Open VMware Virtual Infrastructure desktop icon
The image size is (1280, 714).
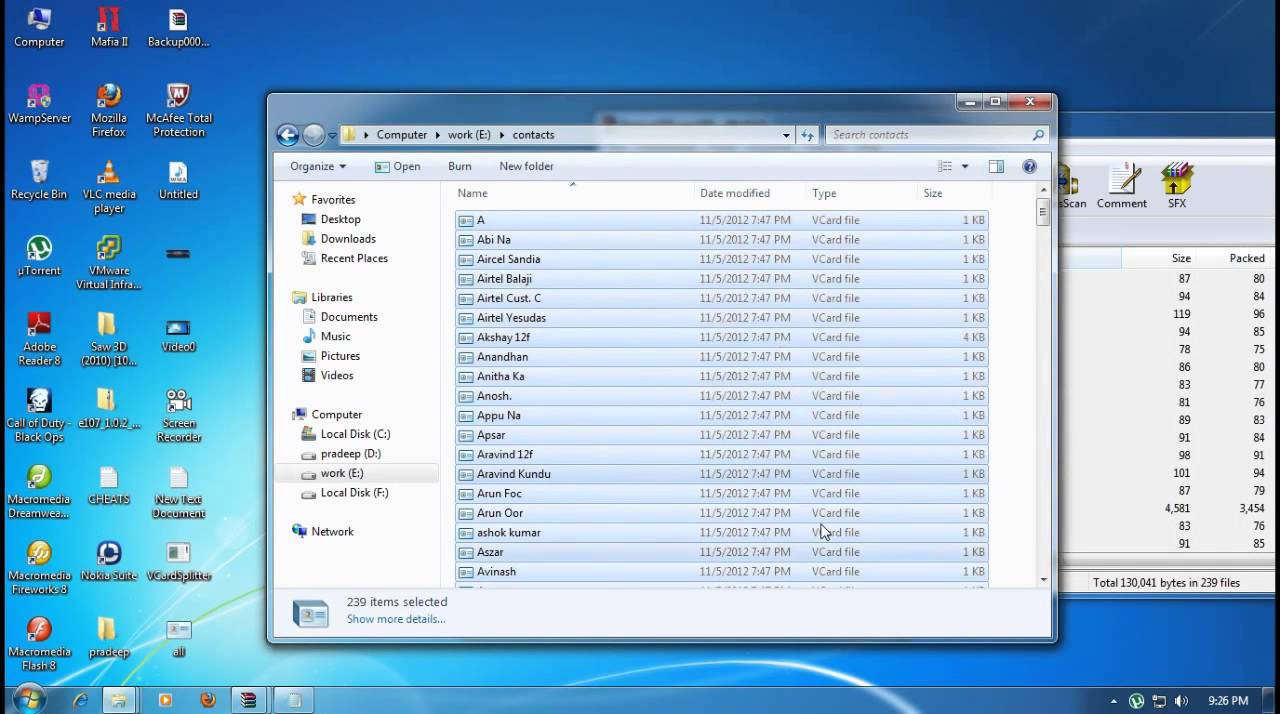[109, 263]
